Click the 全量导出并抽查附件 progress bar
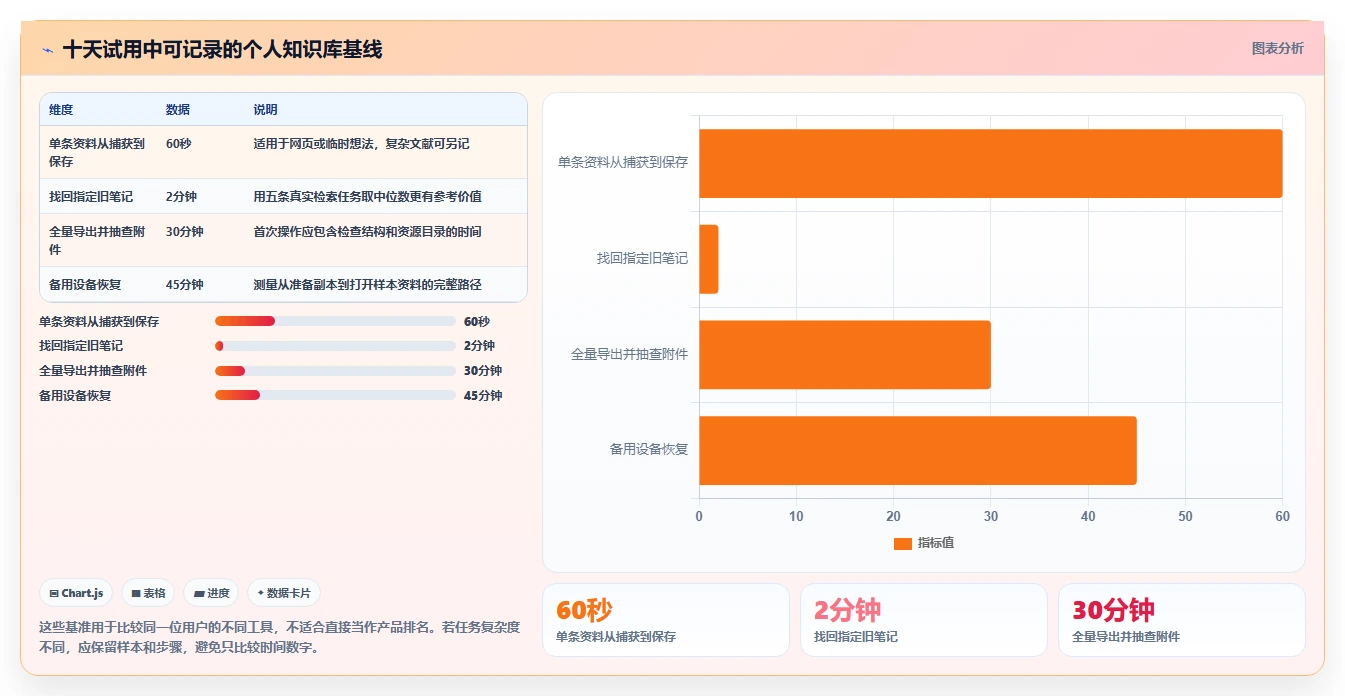1345x696 pixels. tap(335, 371)
